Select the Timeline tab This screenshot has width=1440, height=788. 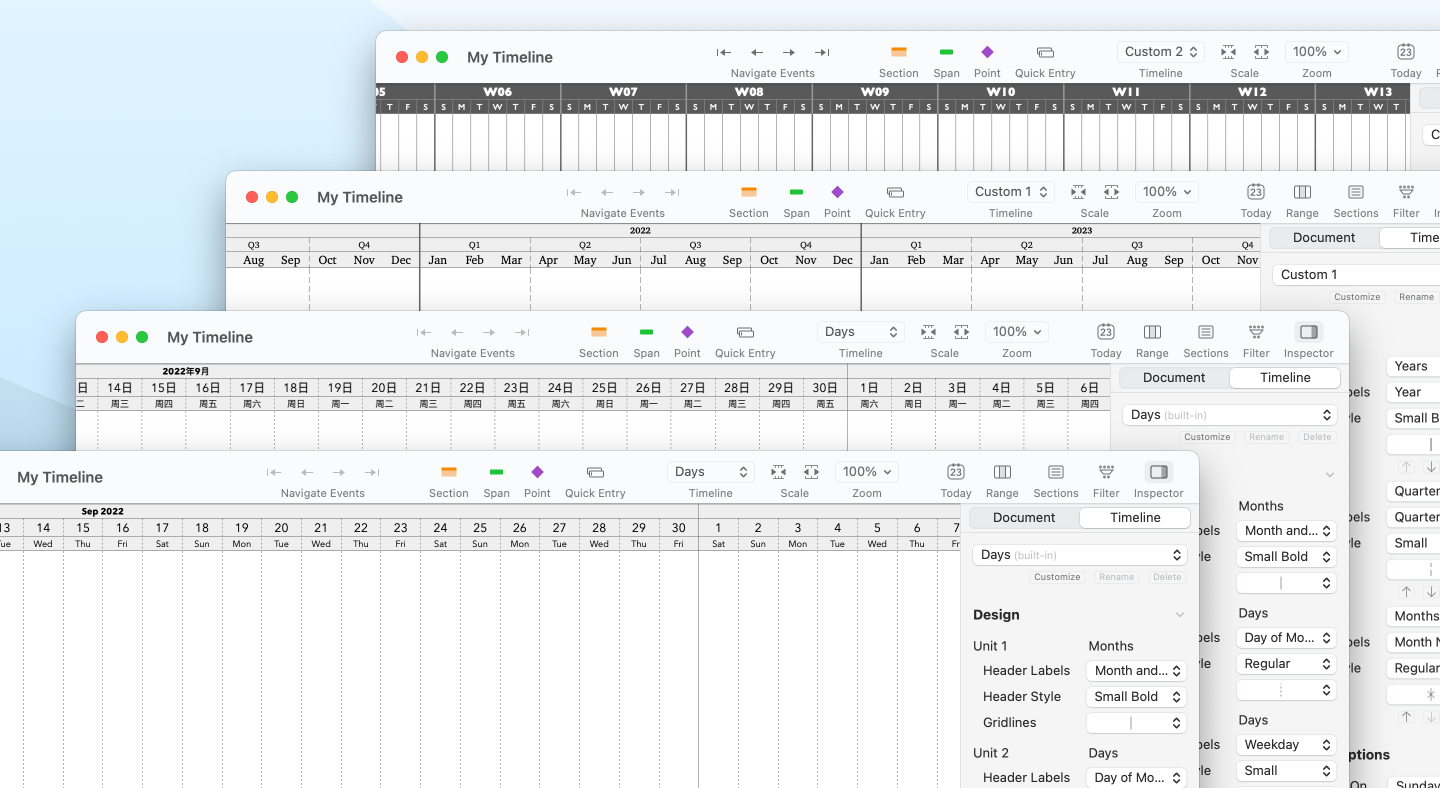(1134, 517)
